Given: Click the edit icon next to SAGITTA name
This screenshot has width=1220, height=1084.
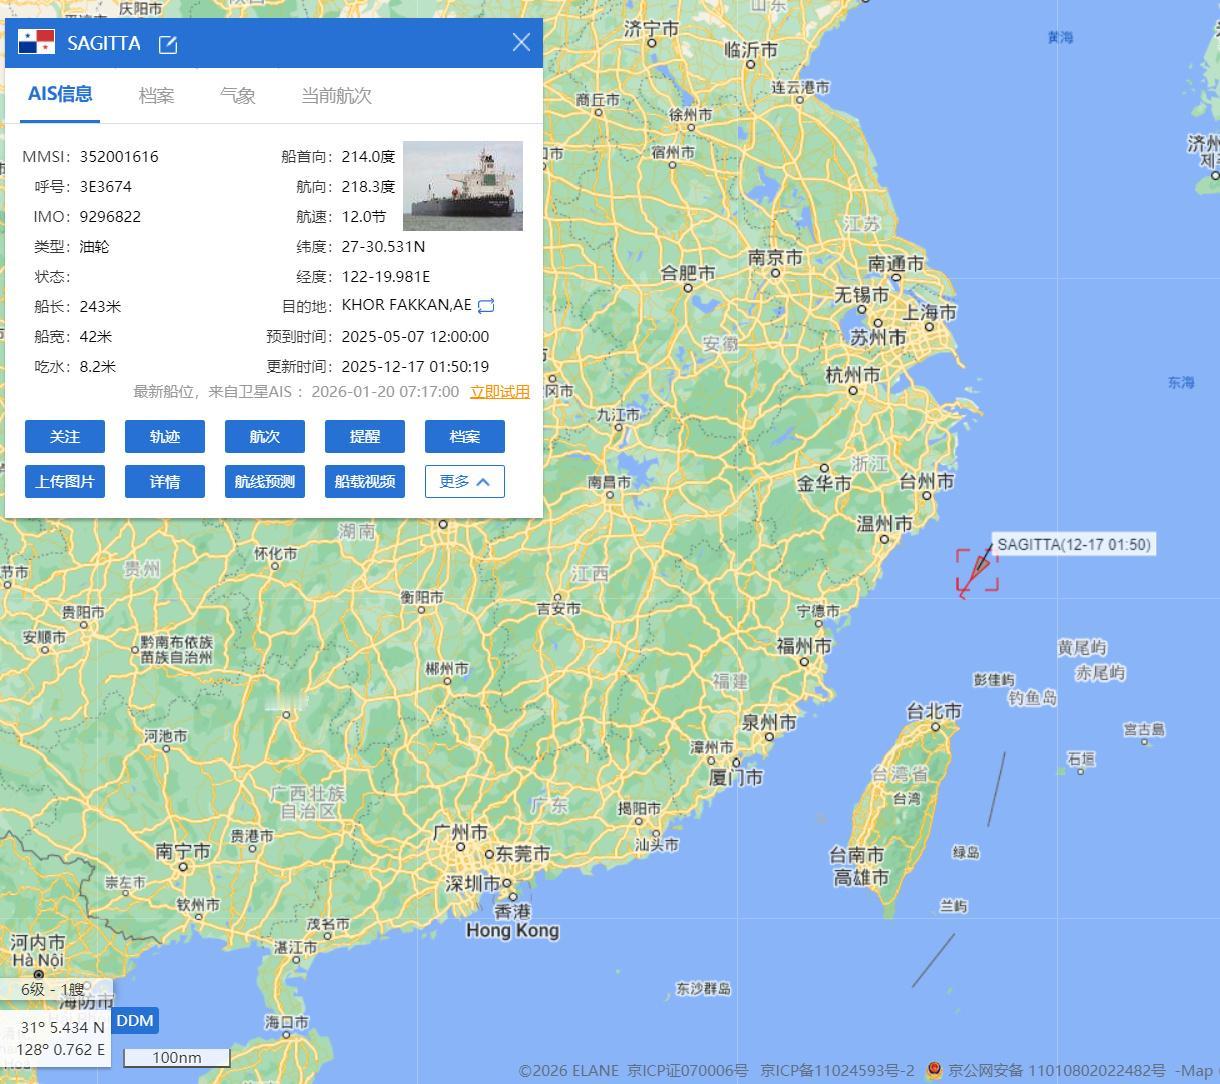Looking at the screenshot, I should 168,44.
